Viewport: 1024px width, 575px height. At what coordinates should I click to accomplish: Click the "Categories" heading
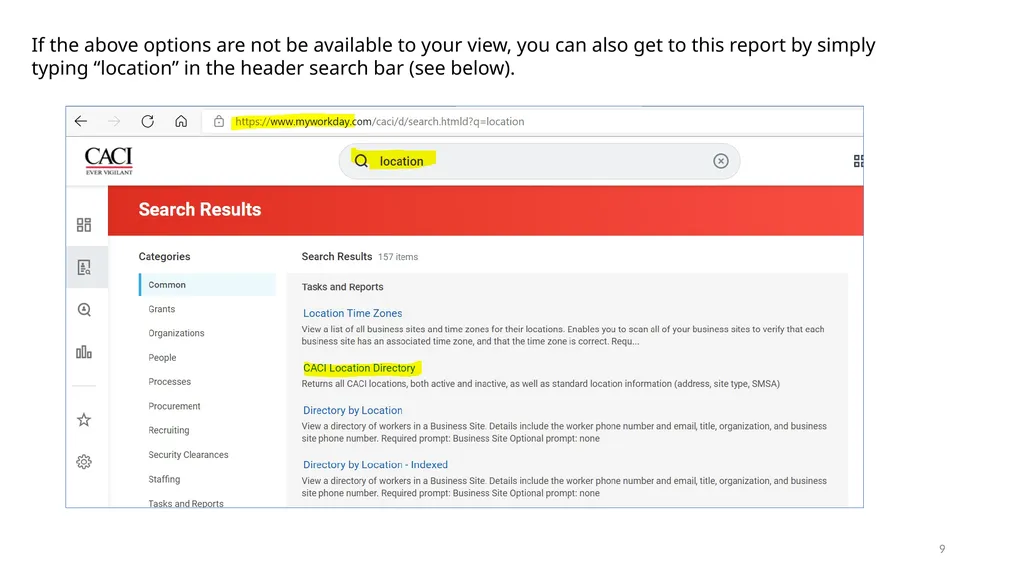pos(165,257)
